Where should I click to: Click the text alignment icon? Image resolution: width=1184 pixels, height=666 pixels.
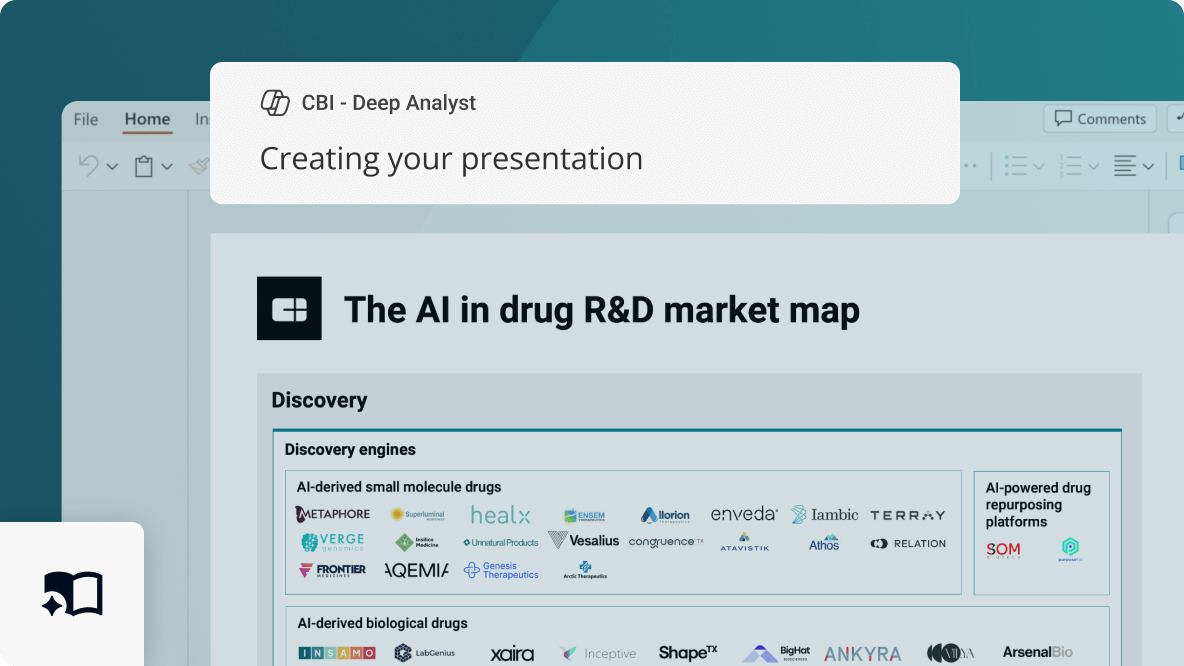(1126, 166)
